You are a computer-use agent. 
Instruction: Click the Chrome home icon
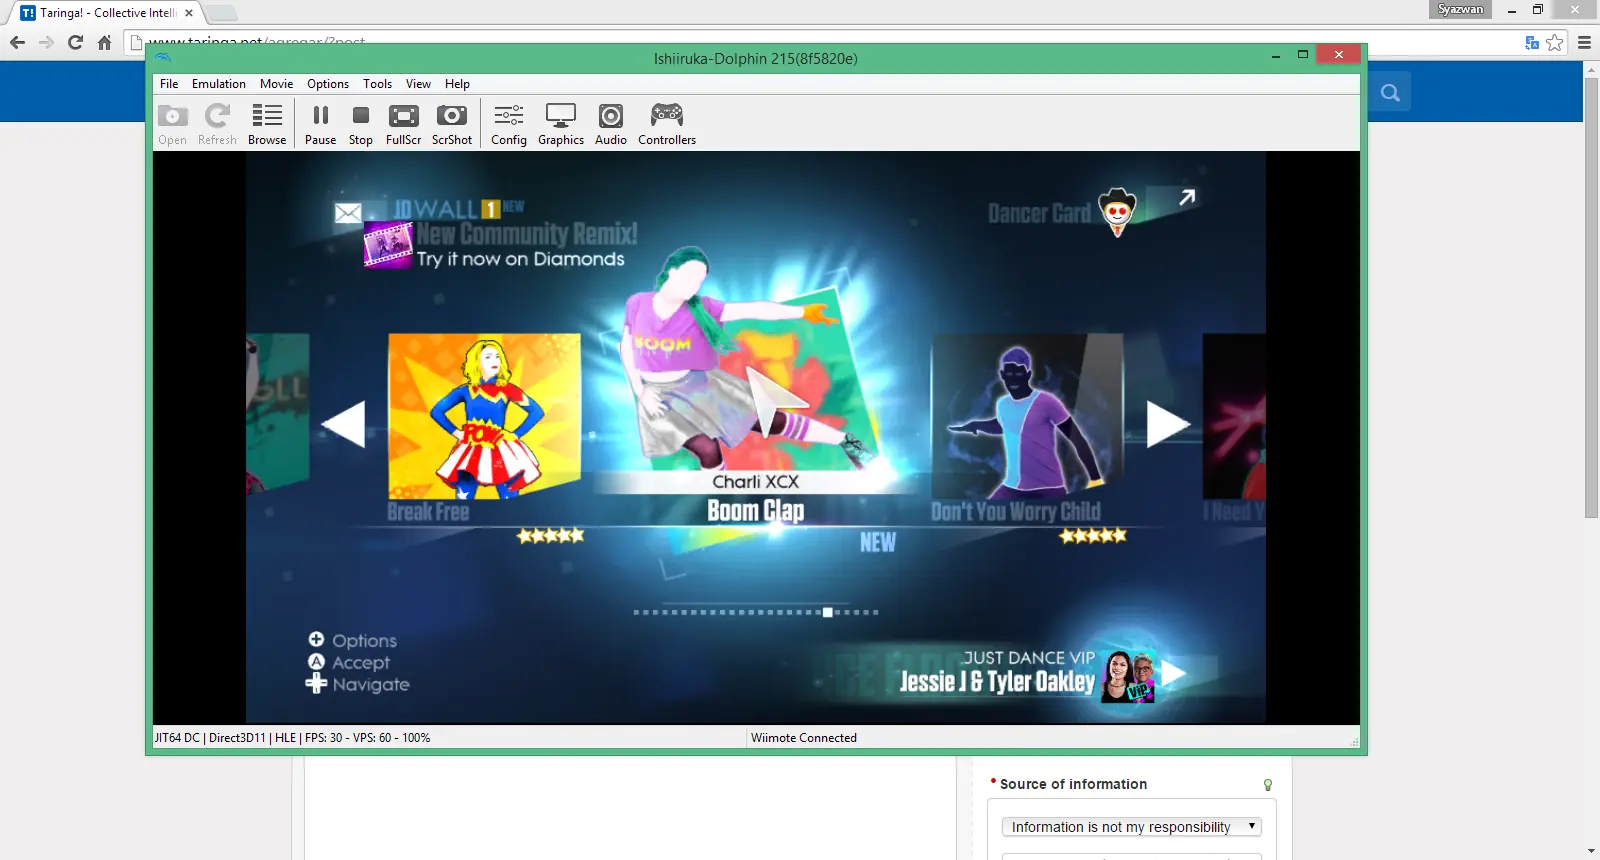(x=104, y=42)
